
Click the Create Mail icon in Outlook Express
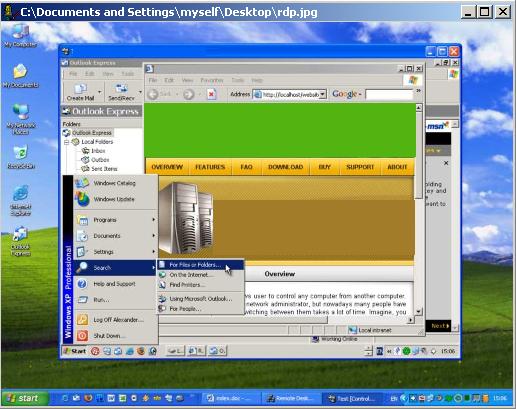click(x=80, y=89)
